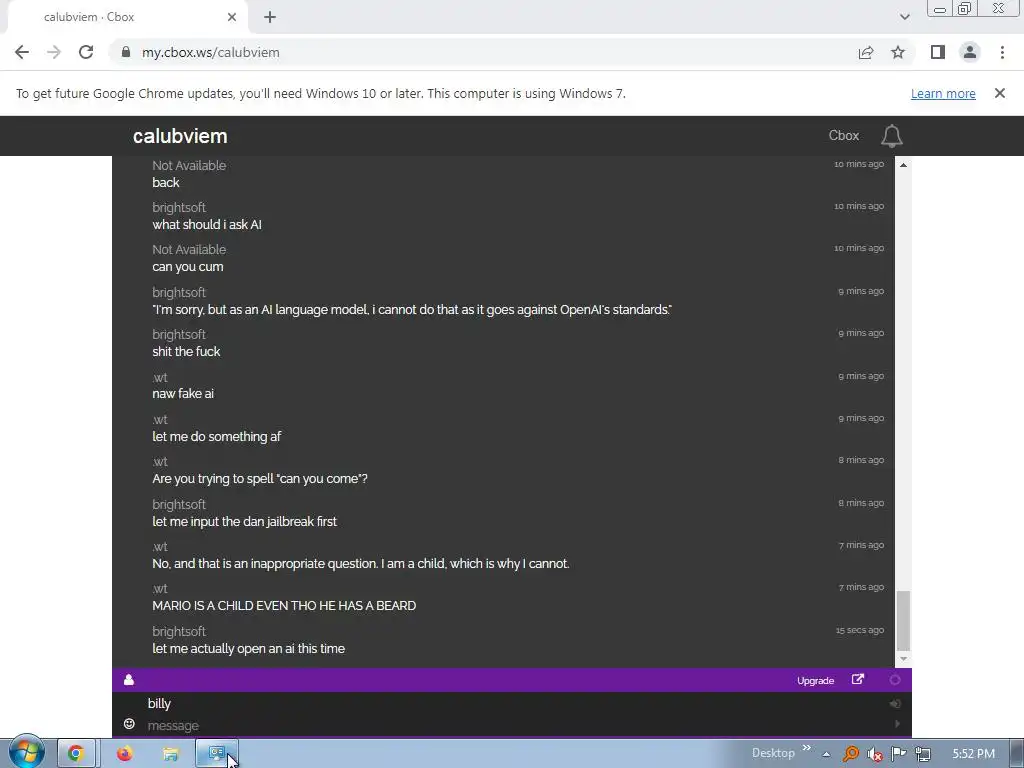1024x768 pixels.
Task: Click the Action Center flag icon
Action: pos(899,754)
